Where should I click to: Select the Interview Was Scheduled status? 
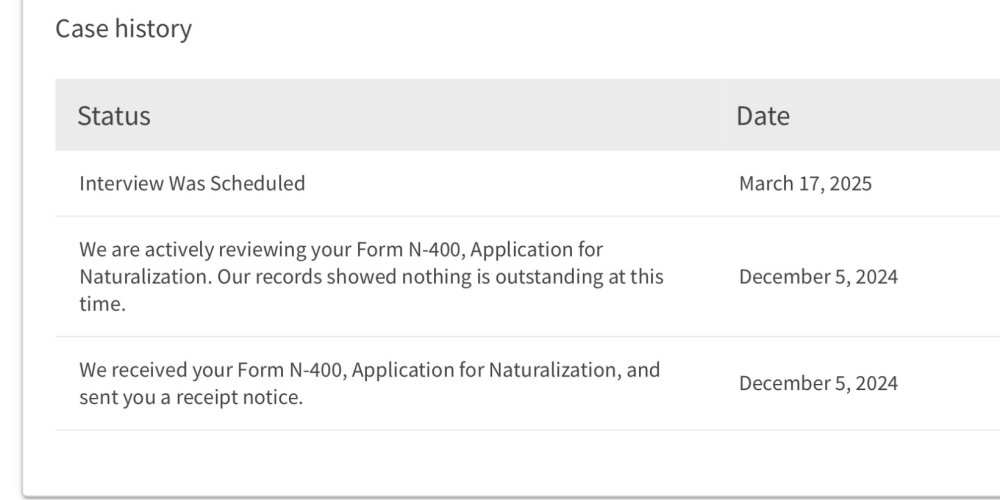tap(192, 184)
